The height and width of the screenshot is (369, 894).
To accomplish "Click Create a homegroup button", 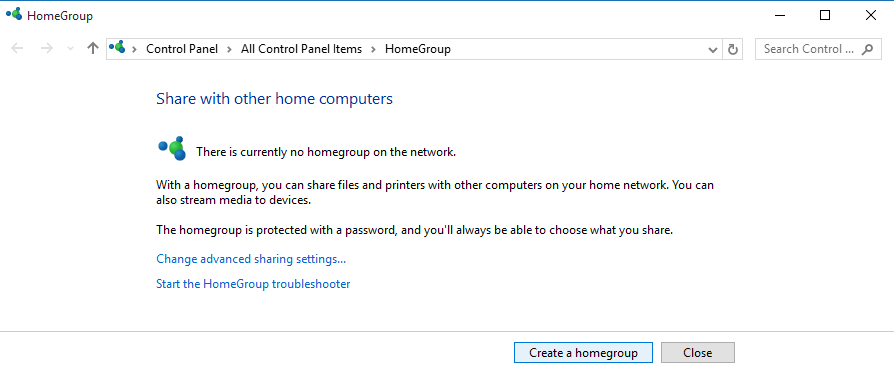I will (x=583, y=352).
